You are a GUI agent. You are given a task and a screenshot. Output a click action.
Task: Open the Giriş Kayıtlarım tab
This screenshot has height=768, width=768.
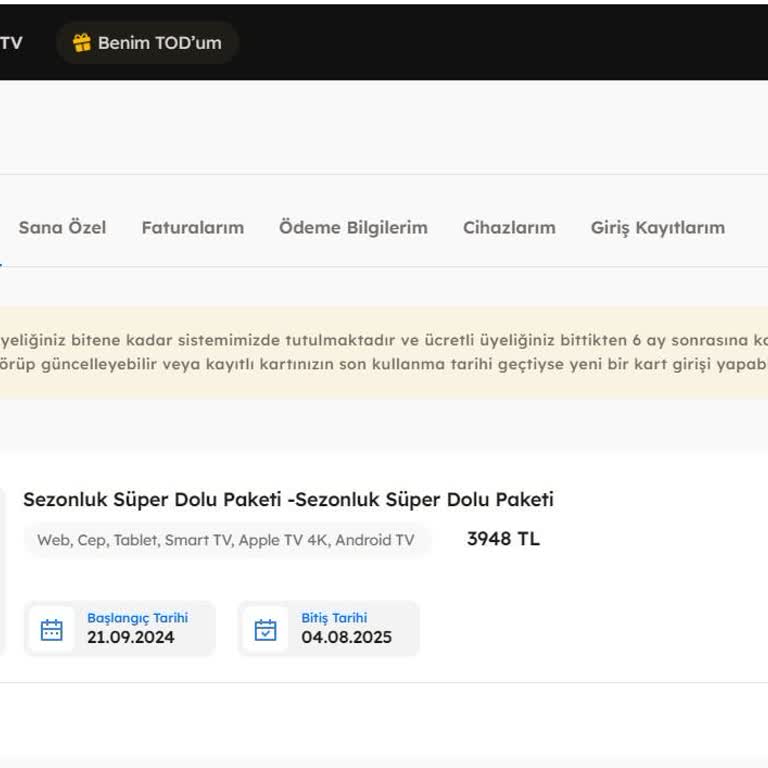click(x=658, y=227)
